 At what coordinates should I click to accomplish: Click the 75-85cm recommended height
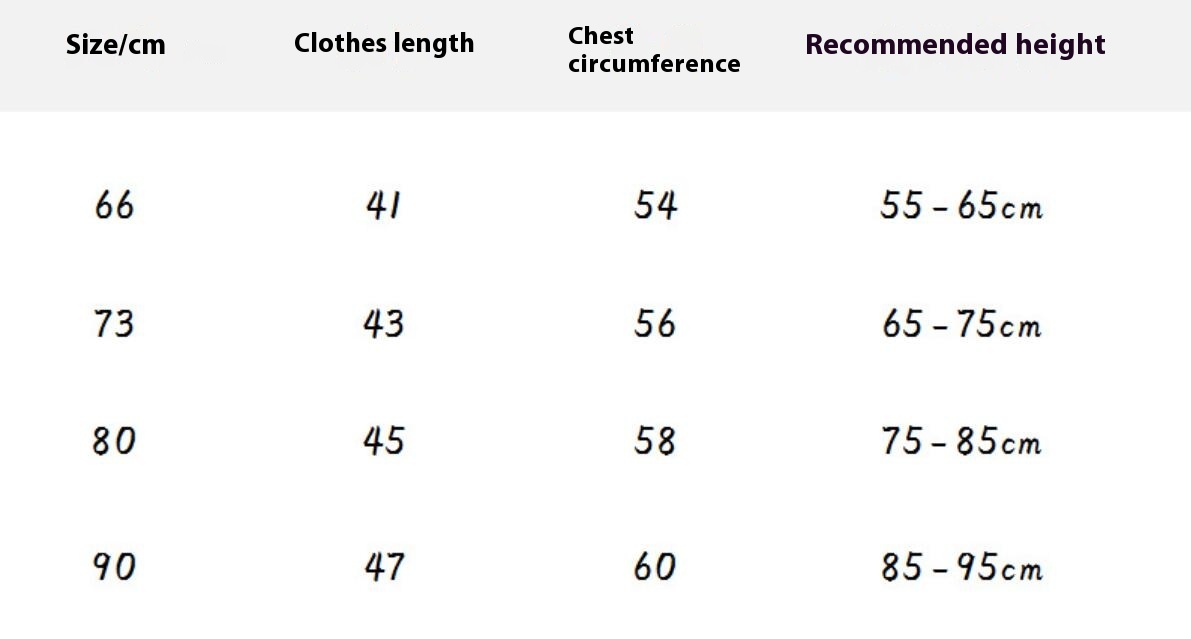961,441
